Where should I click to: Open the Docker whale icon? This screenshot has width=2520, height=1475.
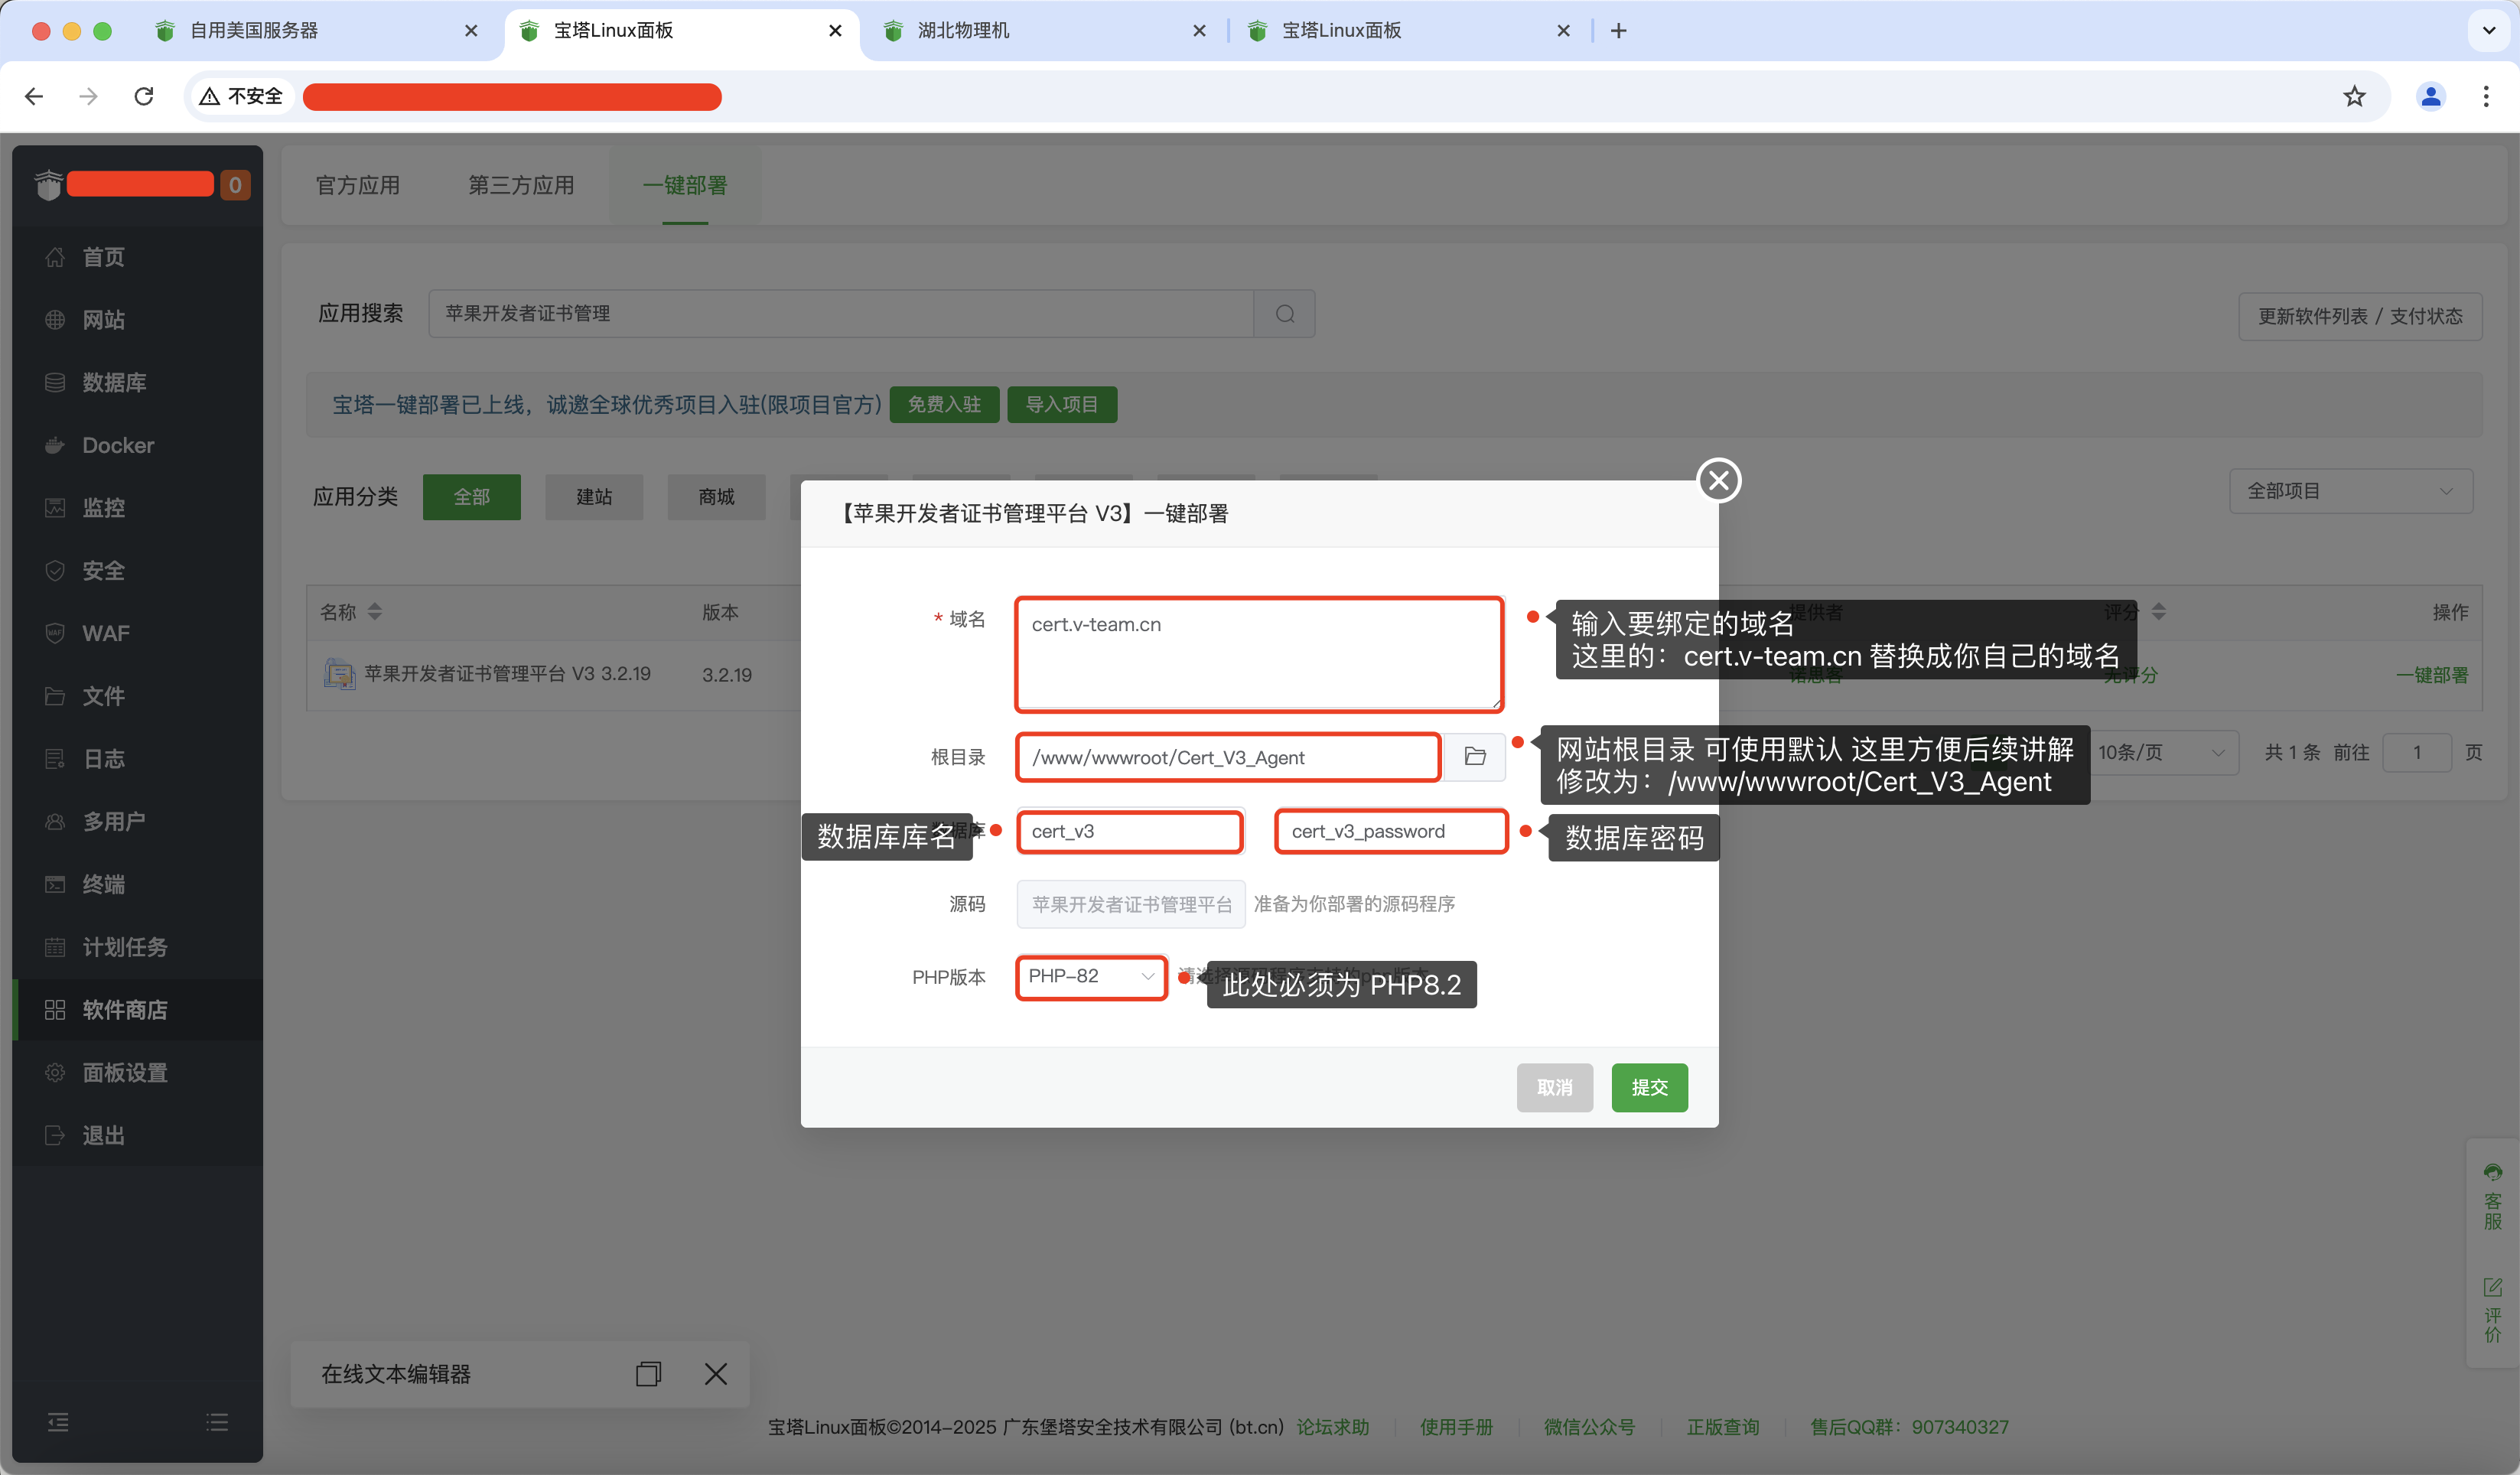pyautogui.click(x=55, y=445)
